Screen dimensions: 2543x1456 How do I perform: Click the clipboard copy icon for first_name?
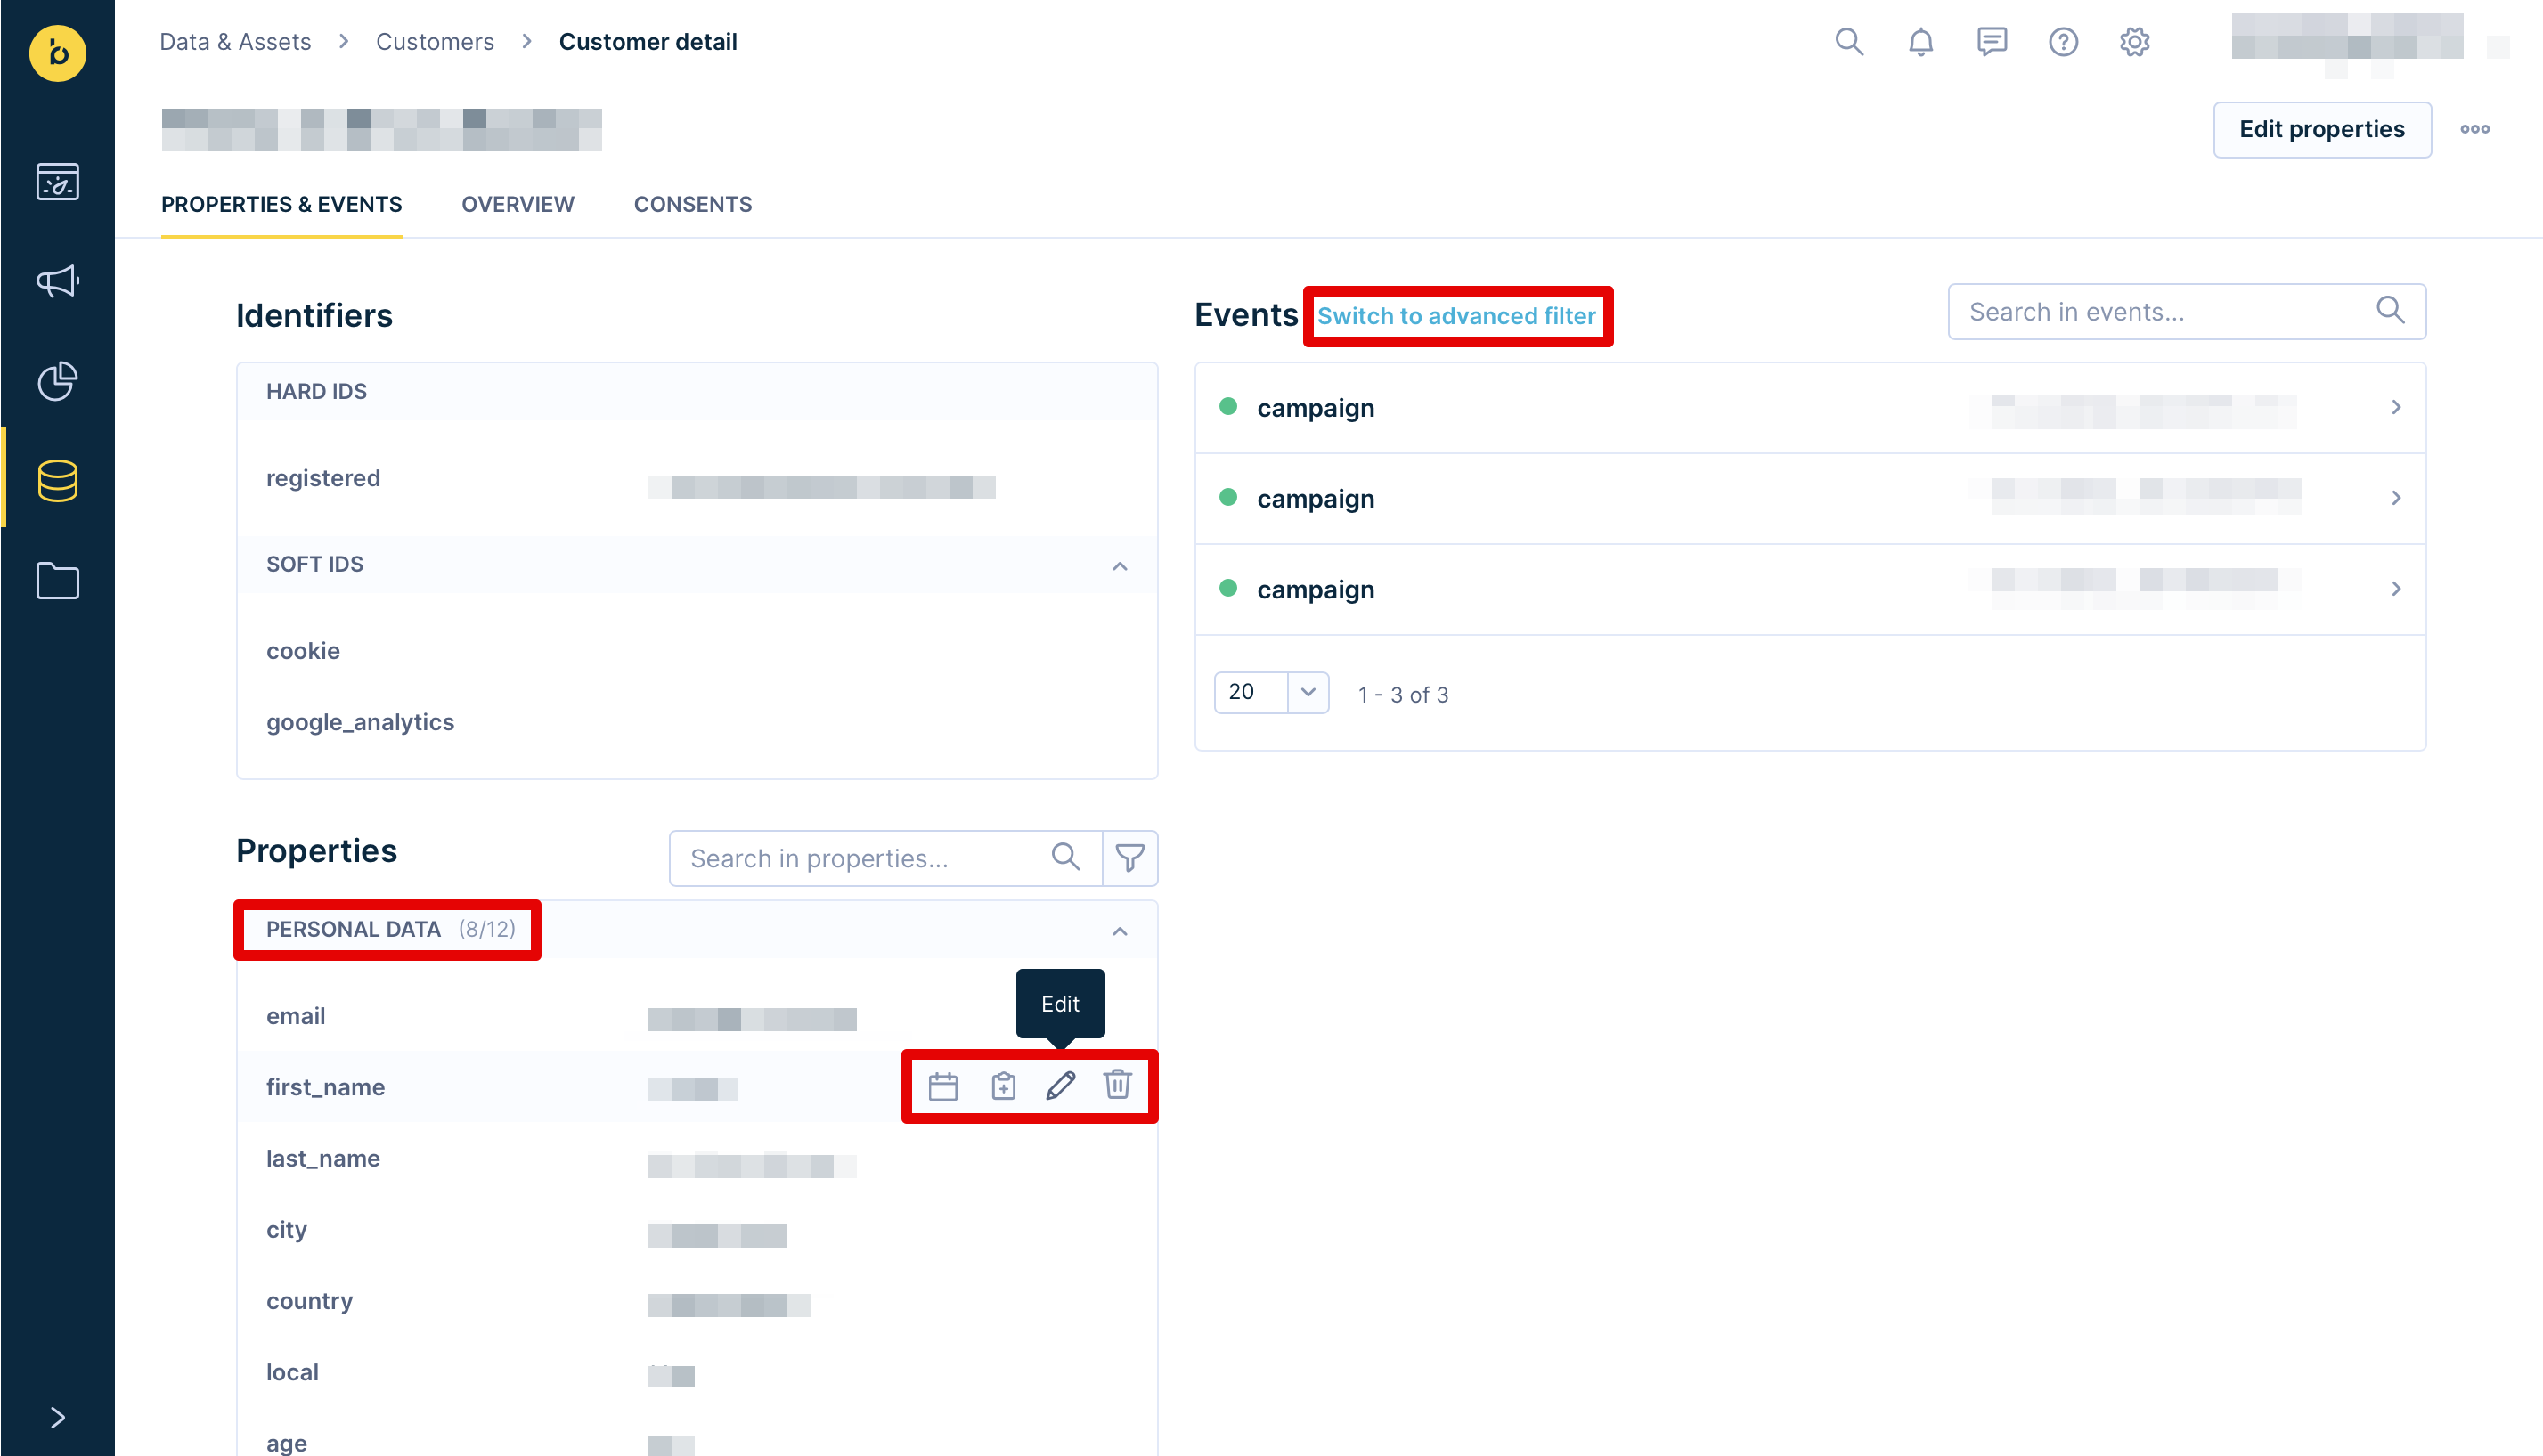[1003, 1086]
